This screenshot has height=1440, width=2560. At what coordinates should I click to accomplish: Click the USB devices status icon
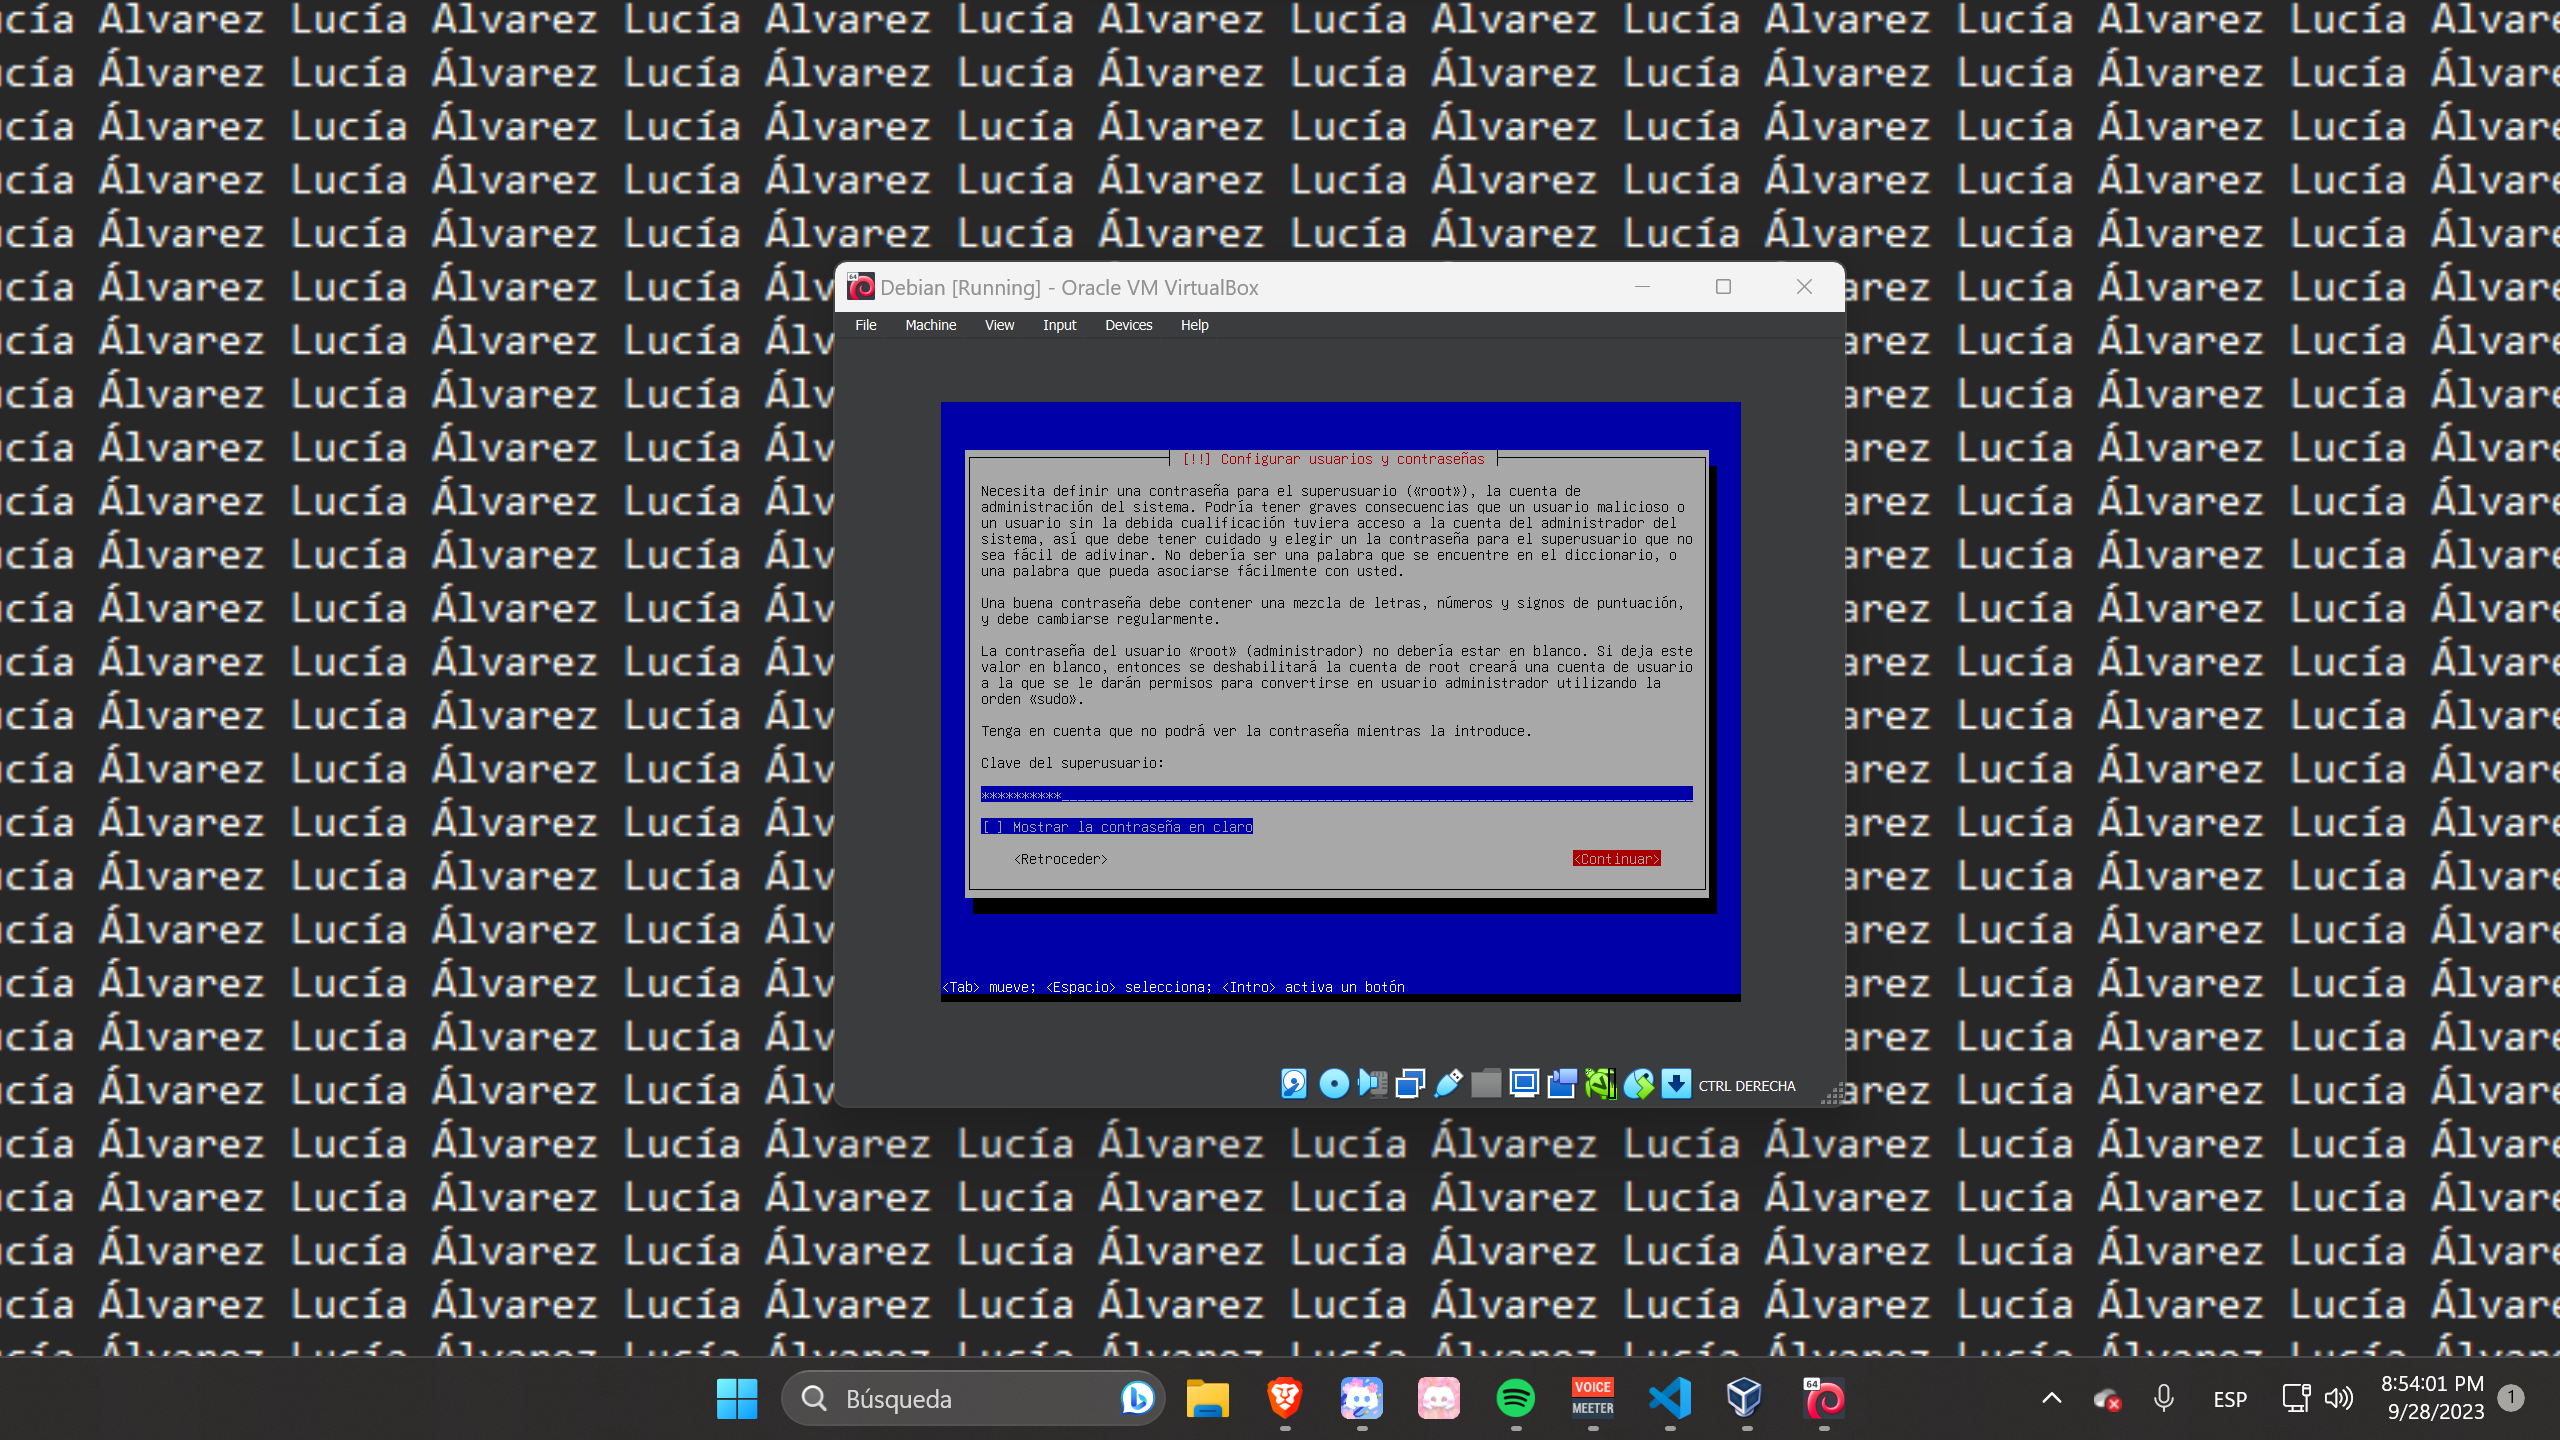1448,1083
